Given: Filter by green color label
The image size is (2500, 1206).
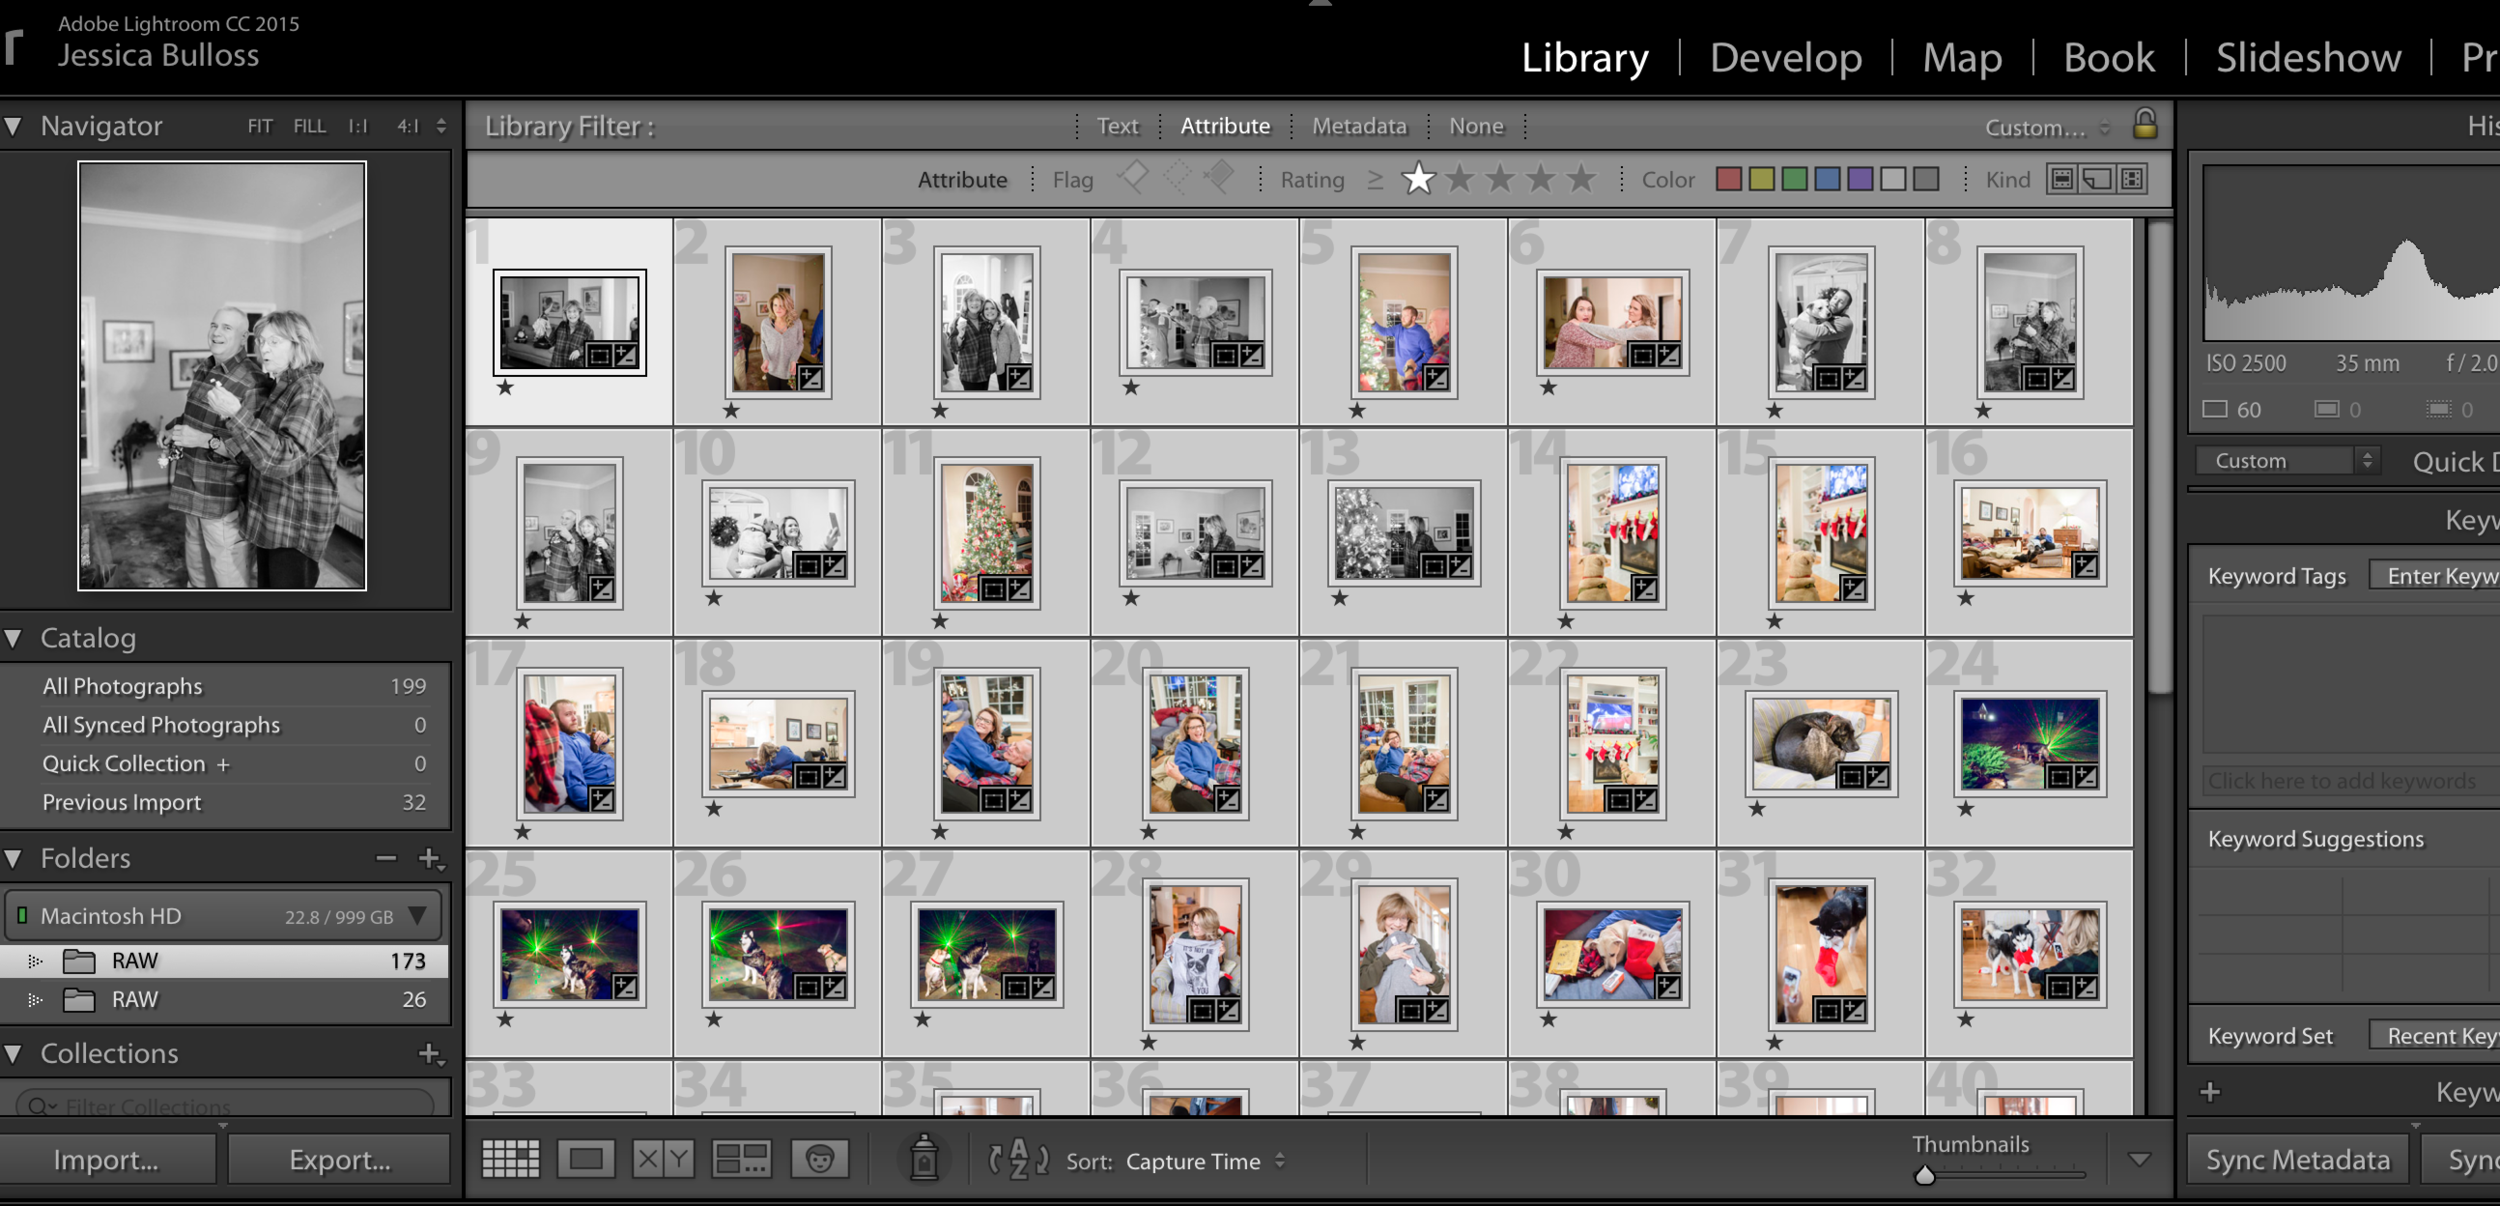Looking at the screenshot, I should pyautogui.click(x=1795, y=179).
